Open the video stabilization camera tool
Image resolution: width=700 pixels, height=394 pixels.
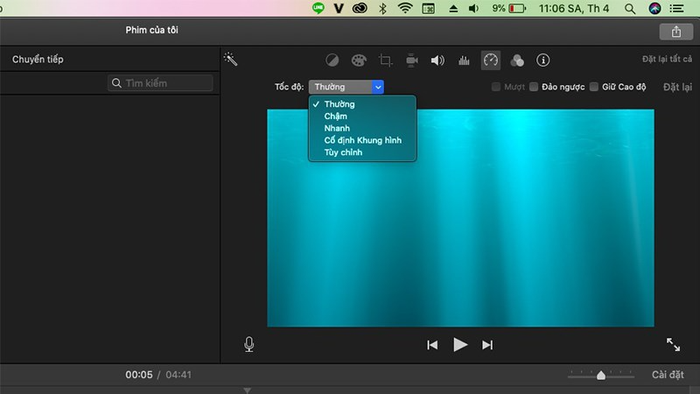pyautogui.click(x=412, y=60)
